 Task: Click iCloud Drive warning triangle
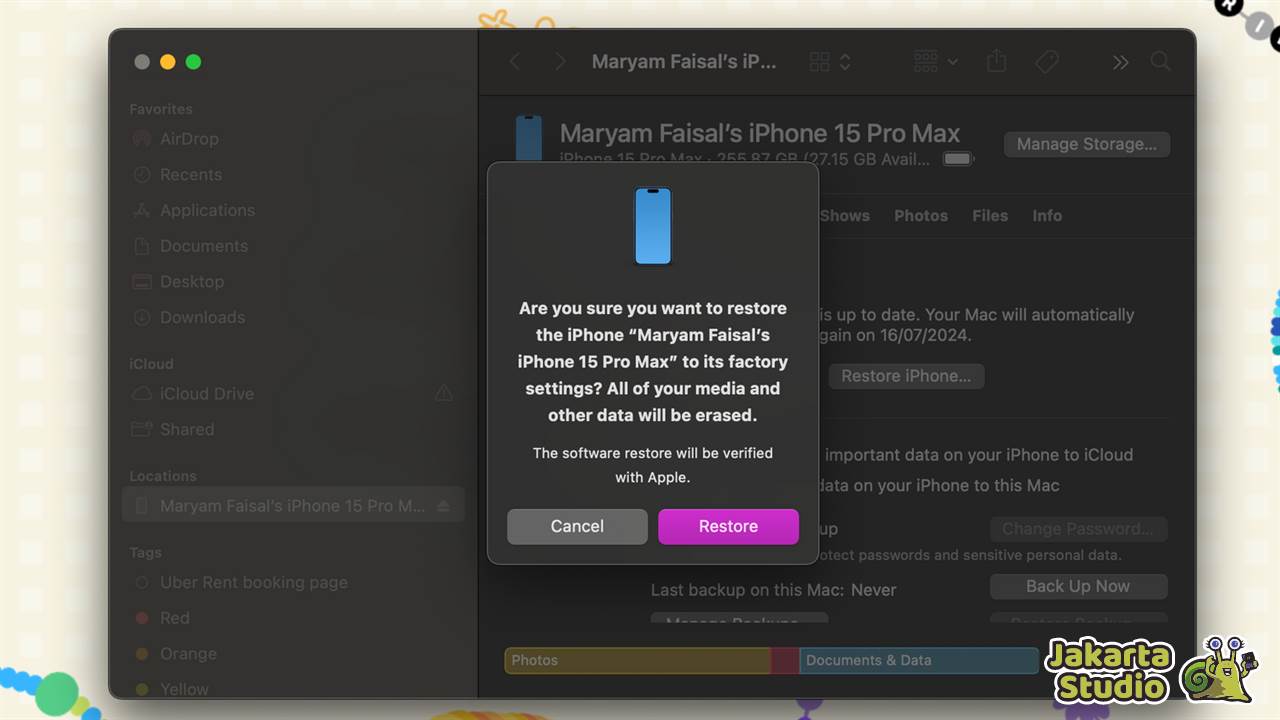[x=444, y=394]
